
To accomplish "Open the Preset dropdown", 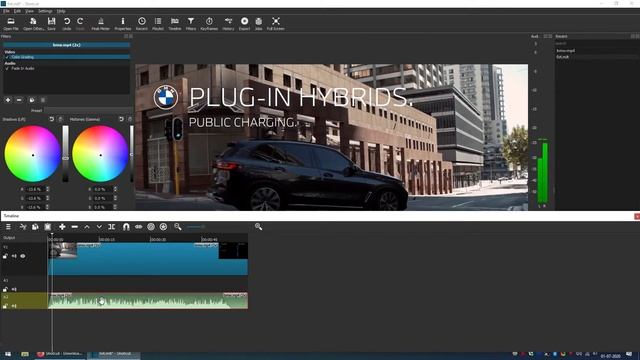I will pos(88,110).
